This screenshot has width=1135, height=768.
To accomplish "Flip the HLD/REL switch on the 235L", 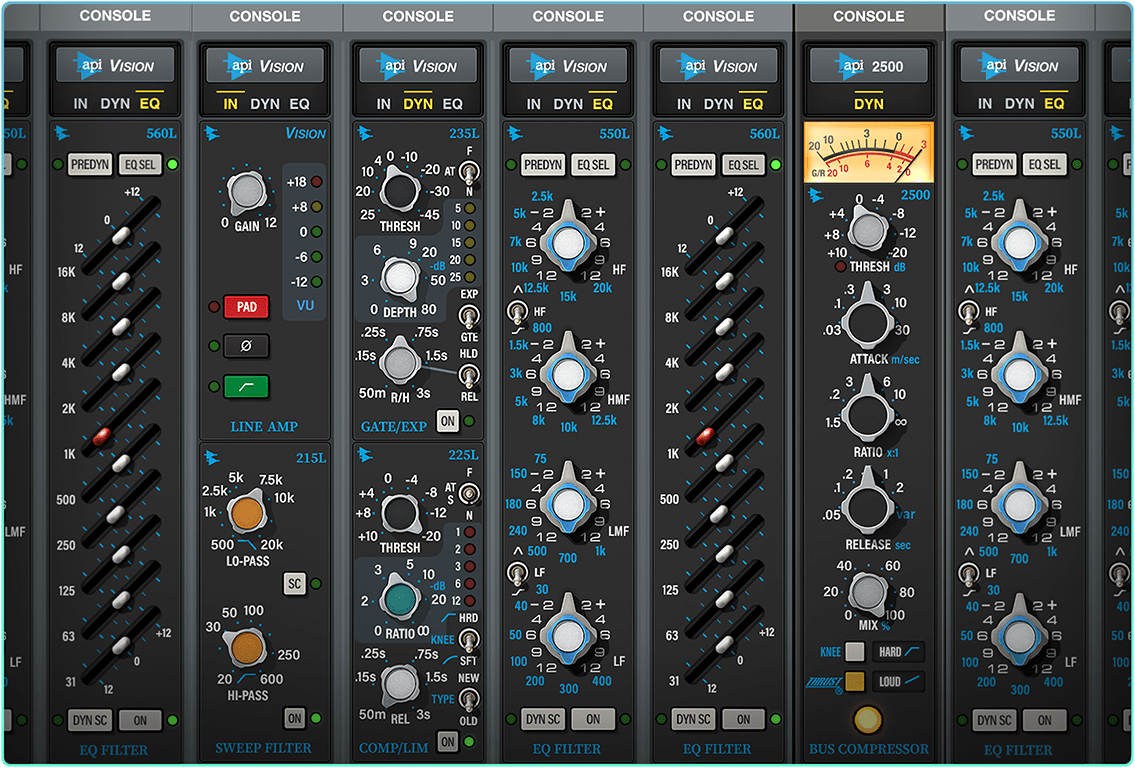I will click(x=470, y=374).
